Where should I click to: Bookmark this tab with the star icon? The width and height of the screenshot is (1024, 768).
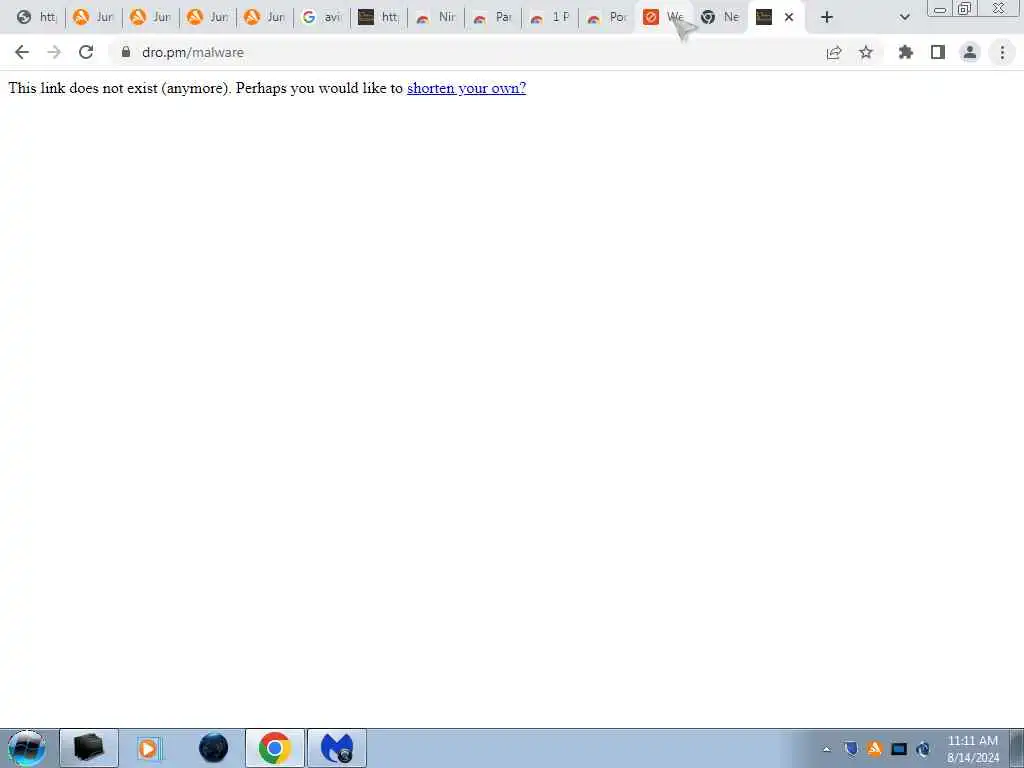tap(866, 52)
